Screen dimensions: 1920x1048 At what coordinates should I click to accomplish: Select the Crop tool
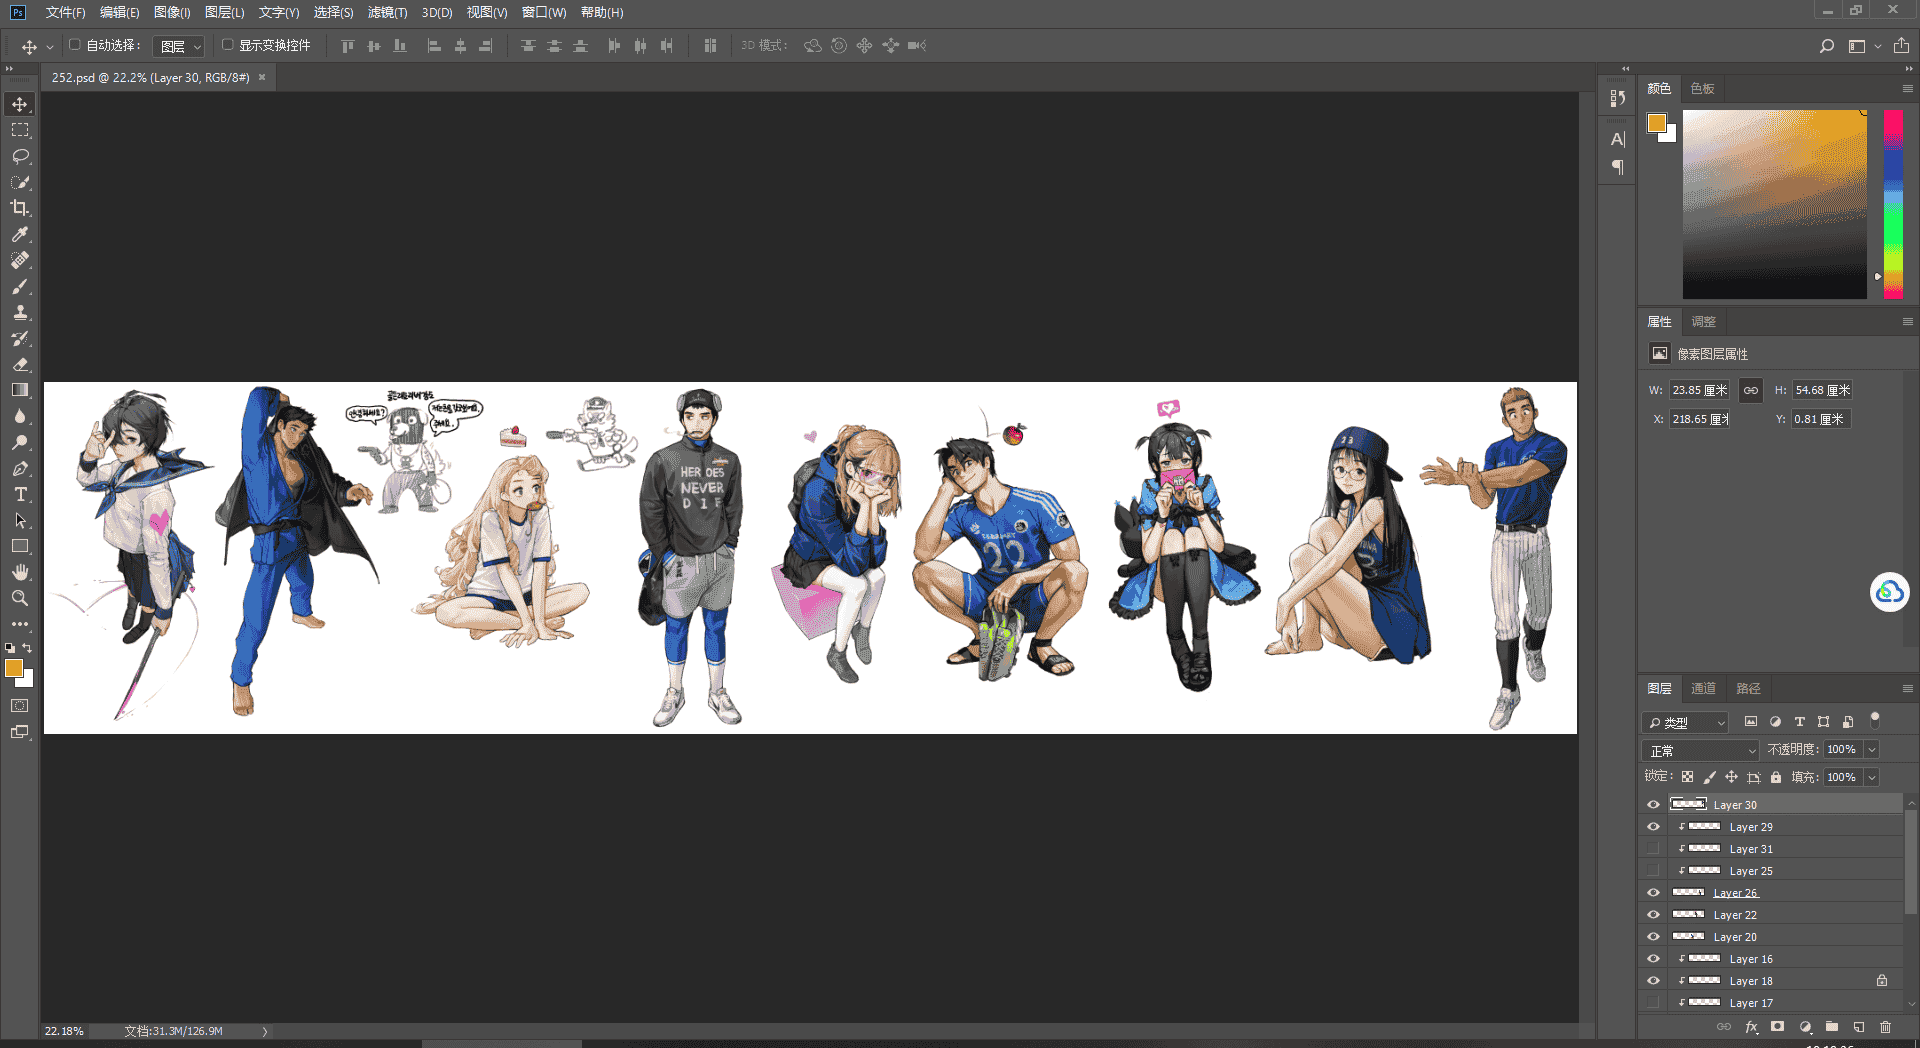20,208
